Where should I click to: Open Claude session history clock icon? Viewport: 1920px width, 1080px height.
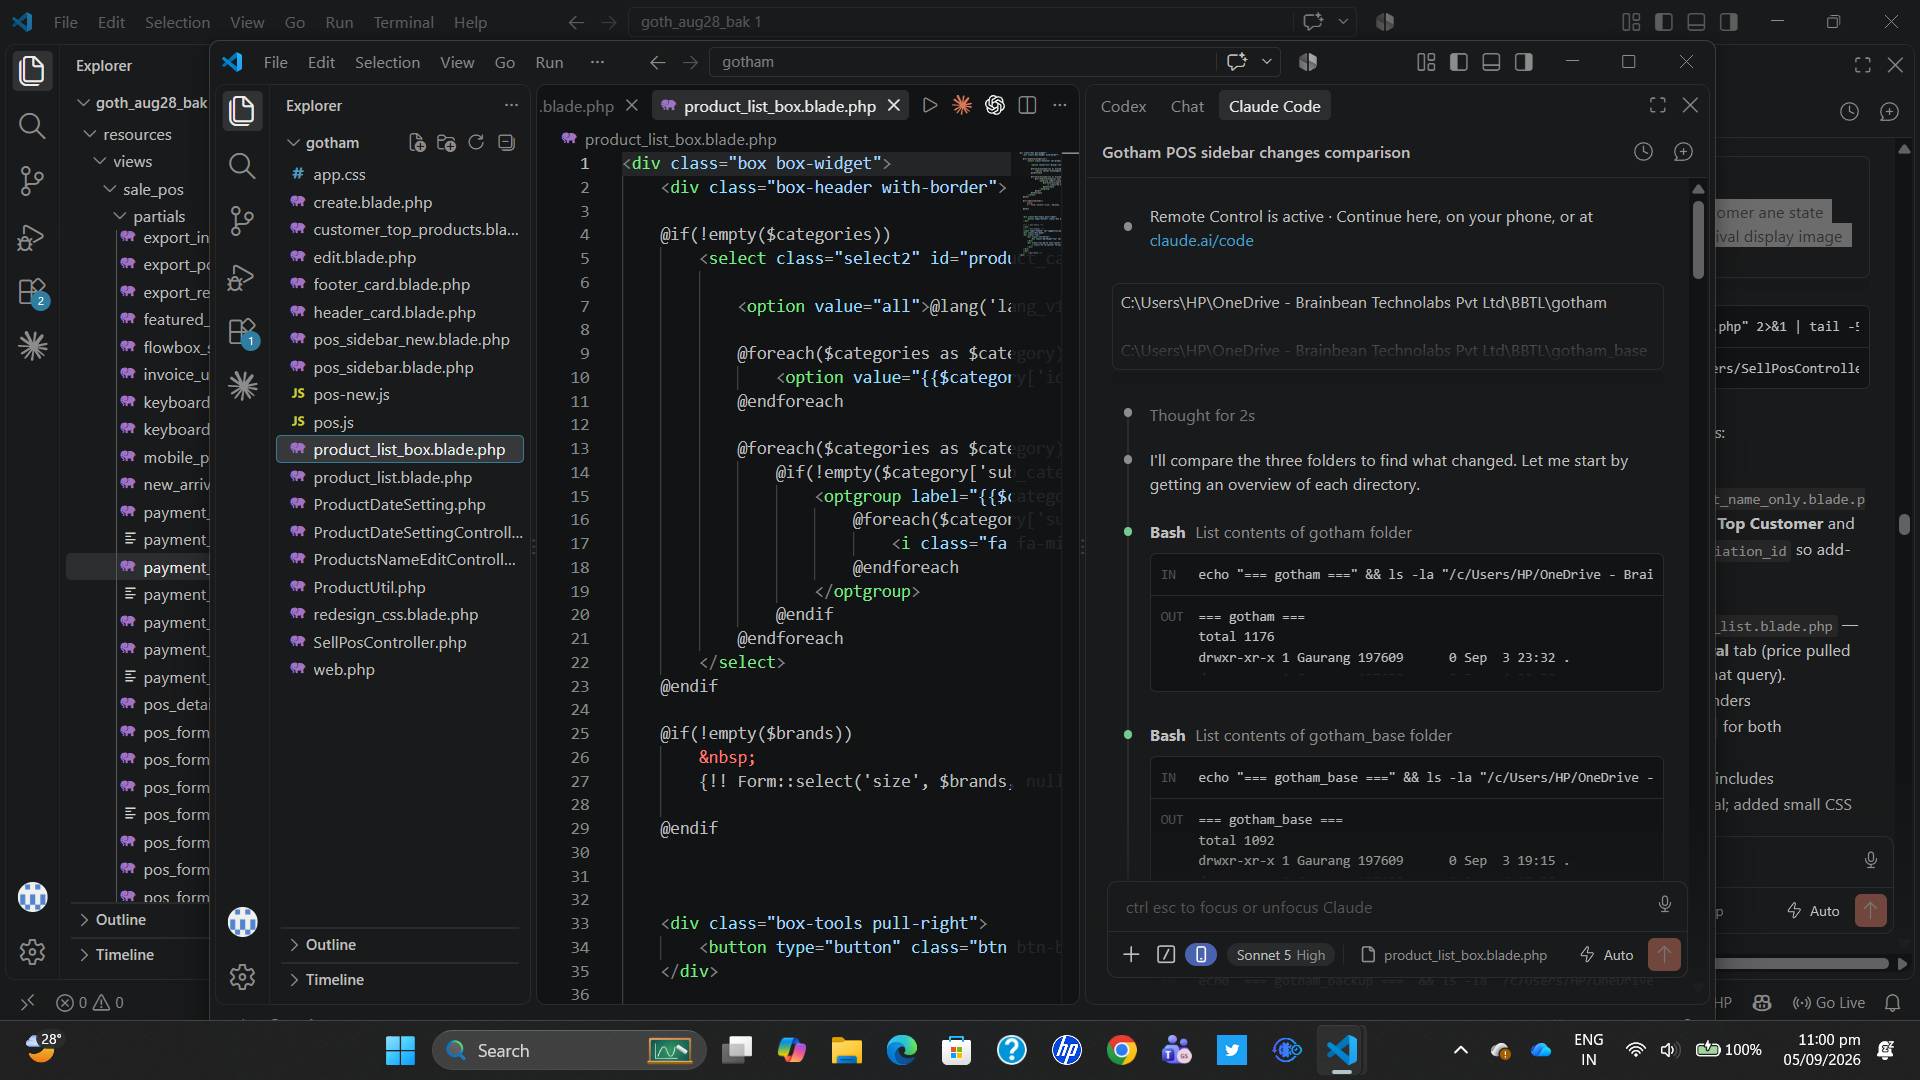[x=1643, y=152]
